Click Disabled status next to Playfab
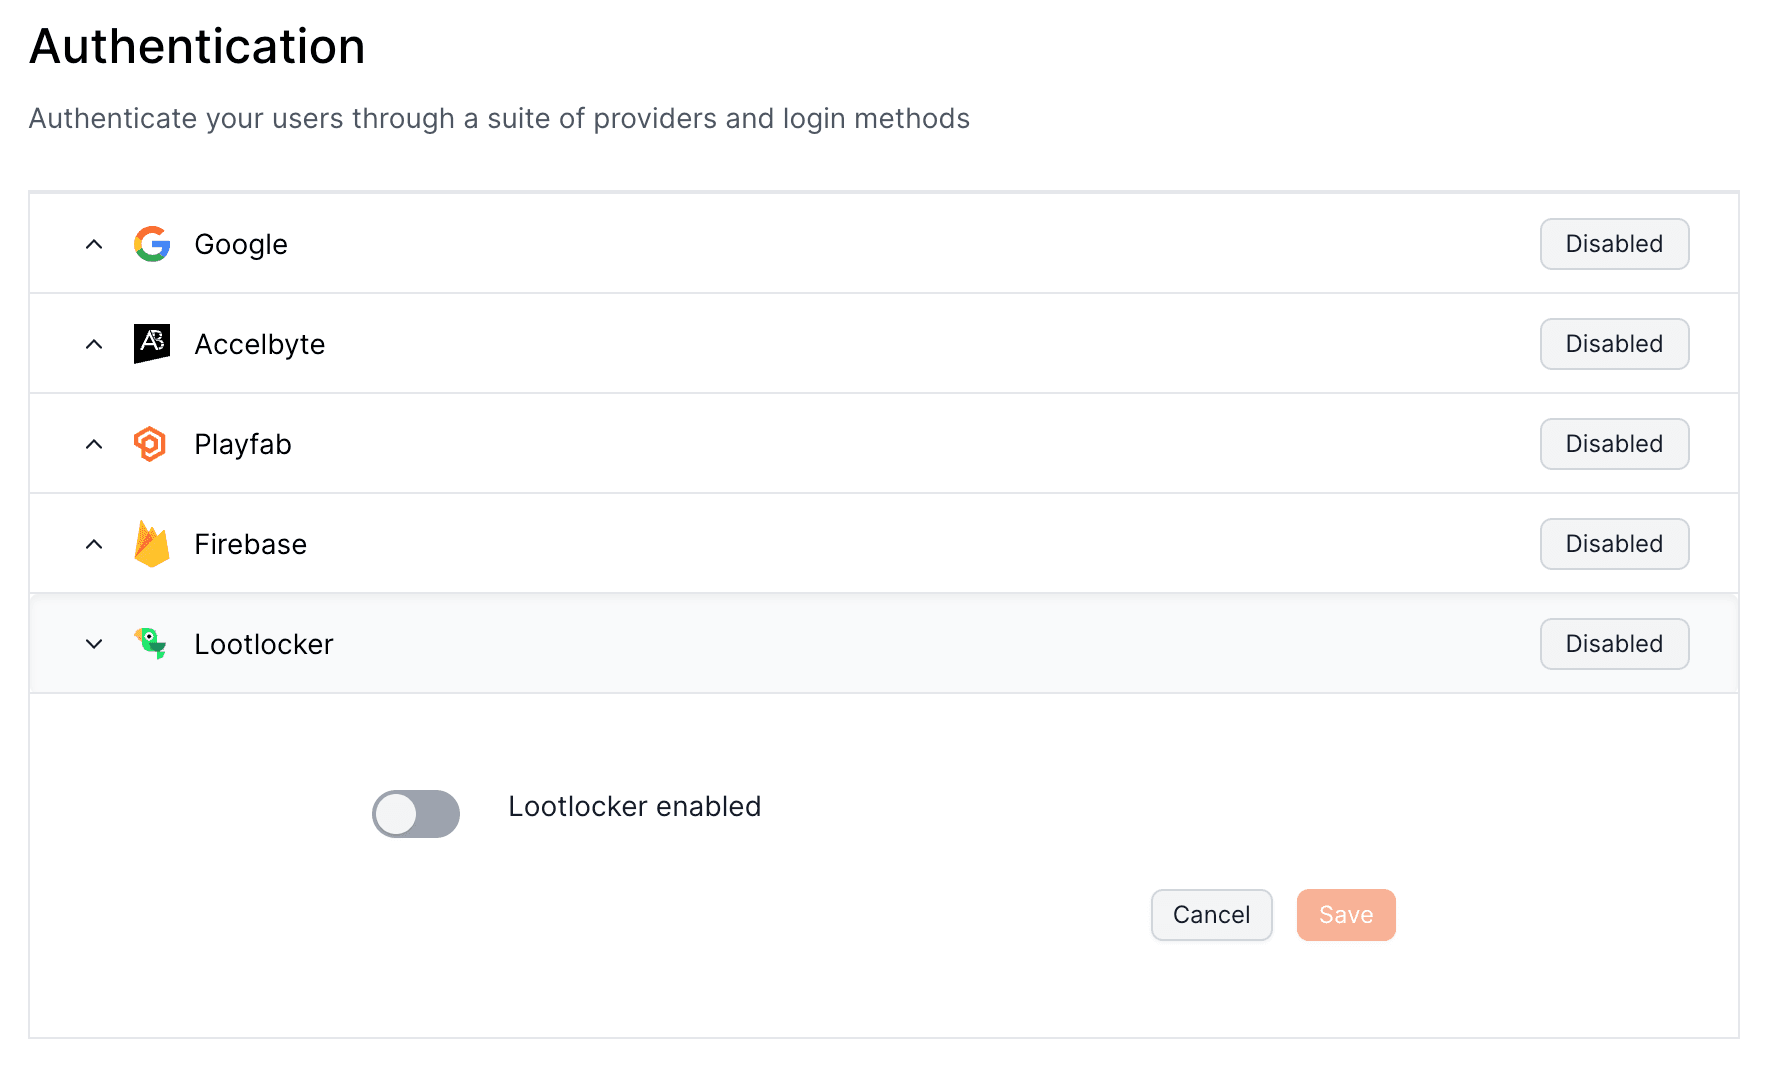Viewport: 1768px width, 1080px height. point(1614,443)
